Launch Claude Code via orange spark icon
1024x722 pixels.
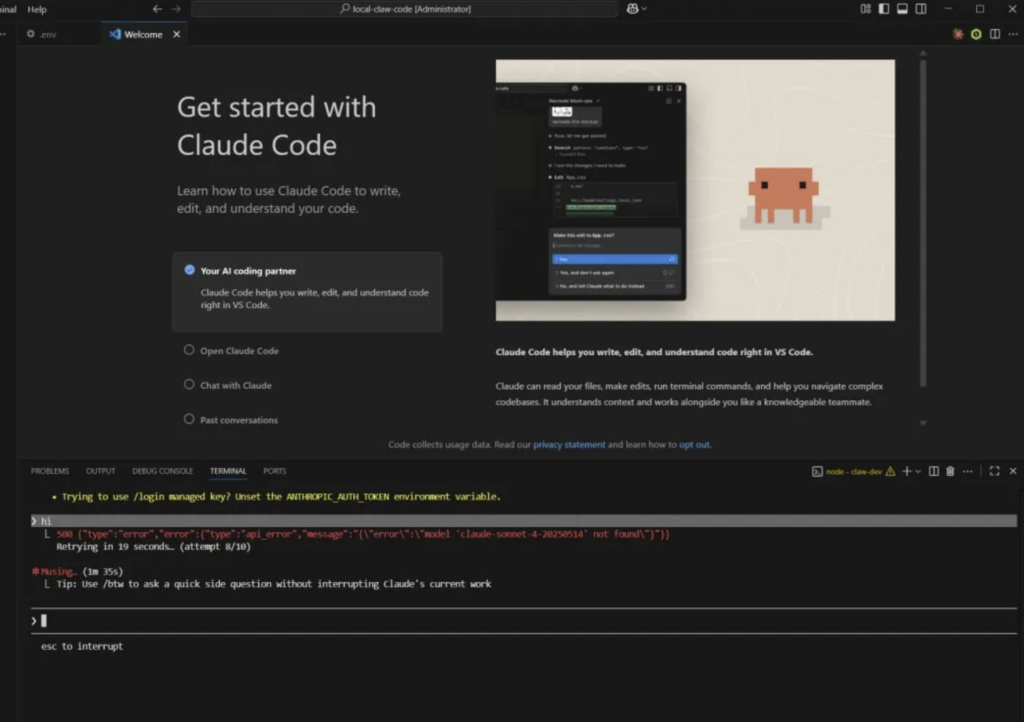coord(958,34)
